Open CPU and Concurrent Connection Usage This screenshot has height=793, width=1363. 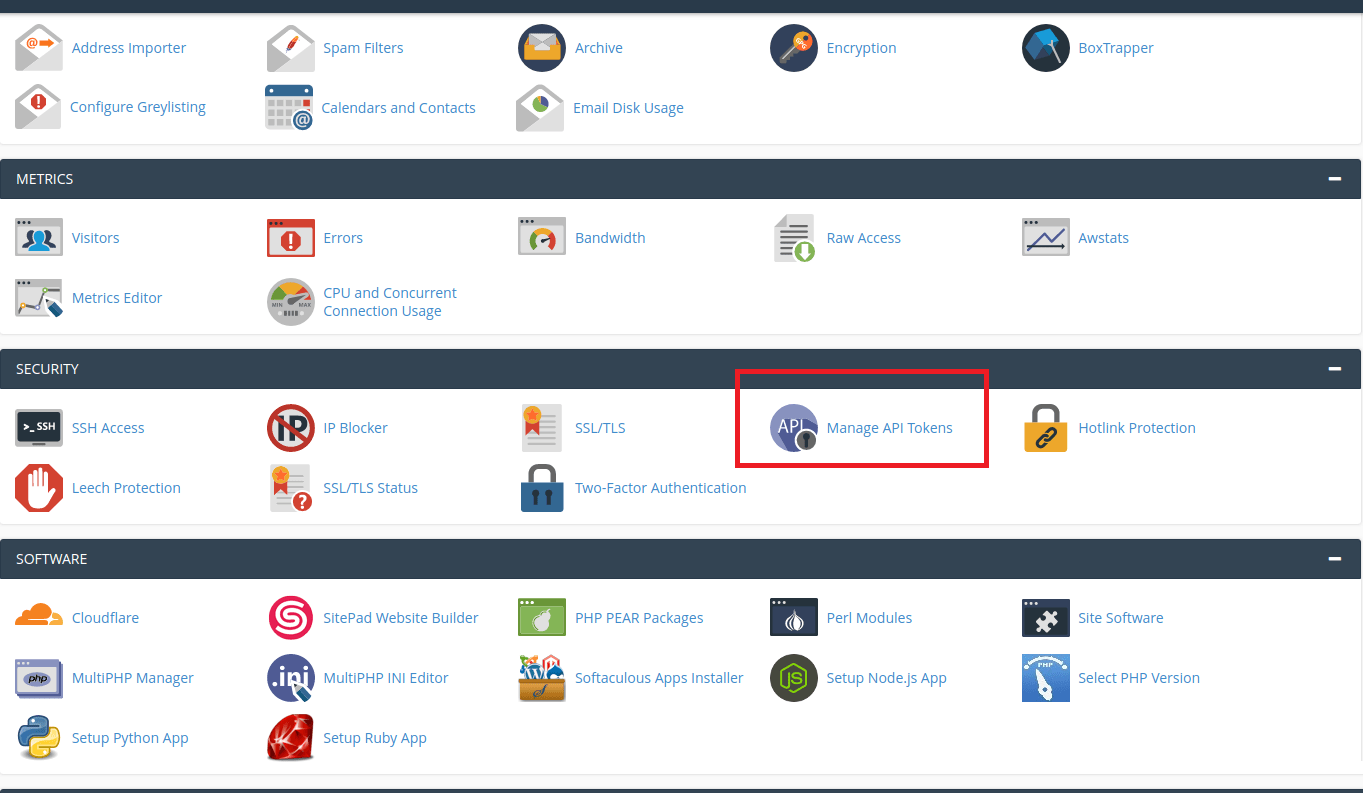click(389, 302)
